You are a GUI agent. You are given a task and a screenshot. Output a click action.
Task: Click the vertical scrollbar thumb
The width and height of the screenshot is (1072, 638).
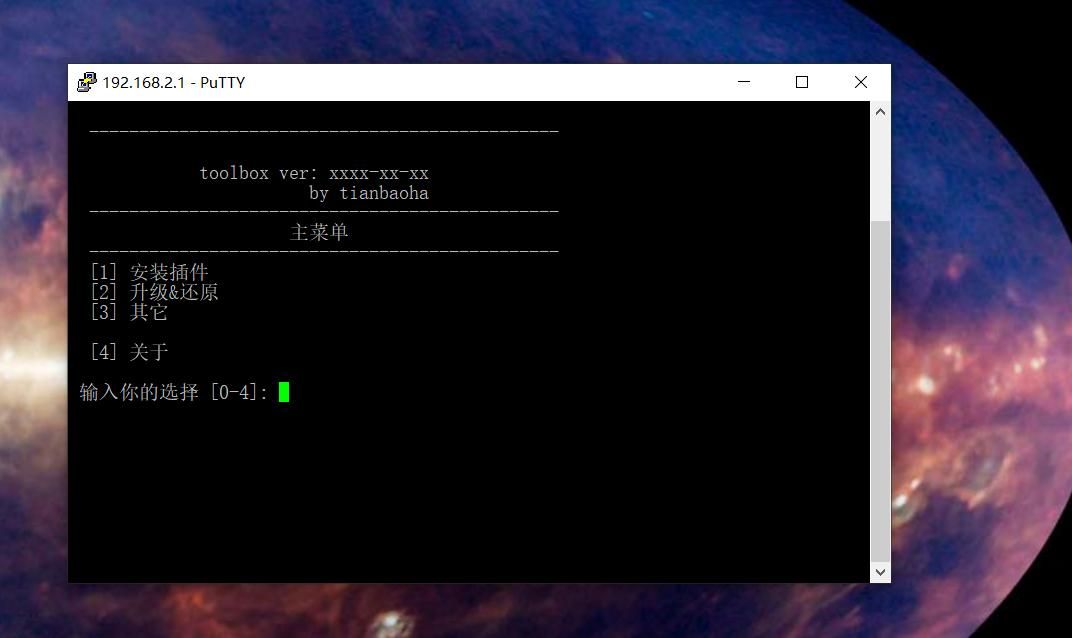point(880,391)
